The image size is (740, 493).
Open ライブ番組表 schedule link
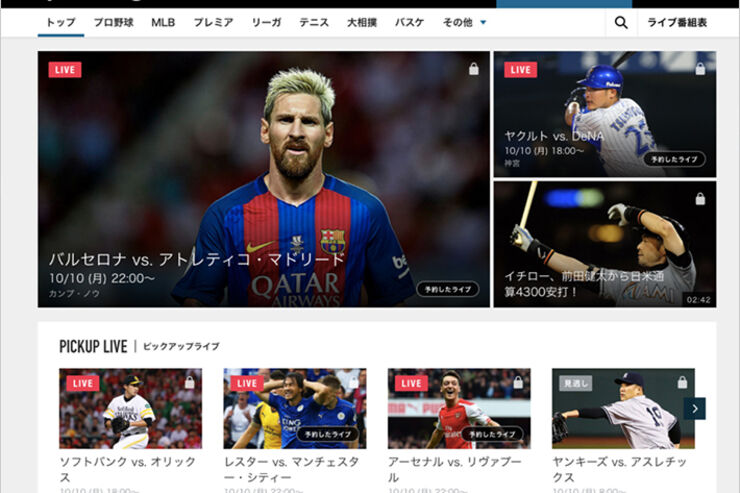(677, 22)
